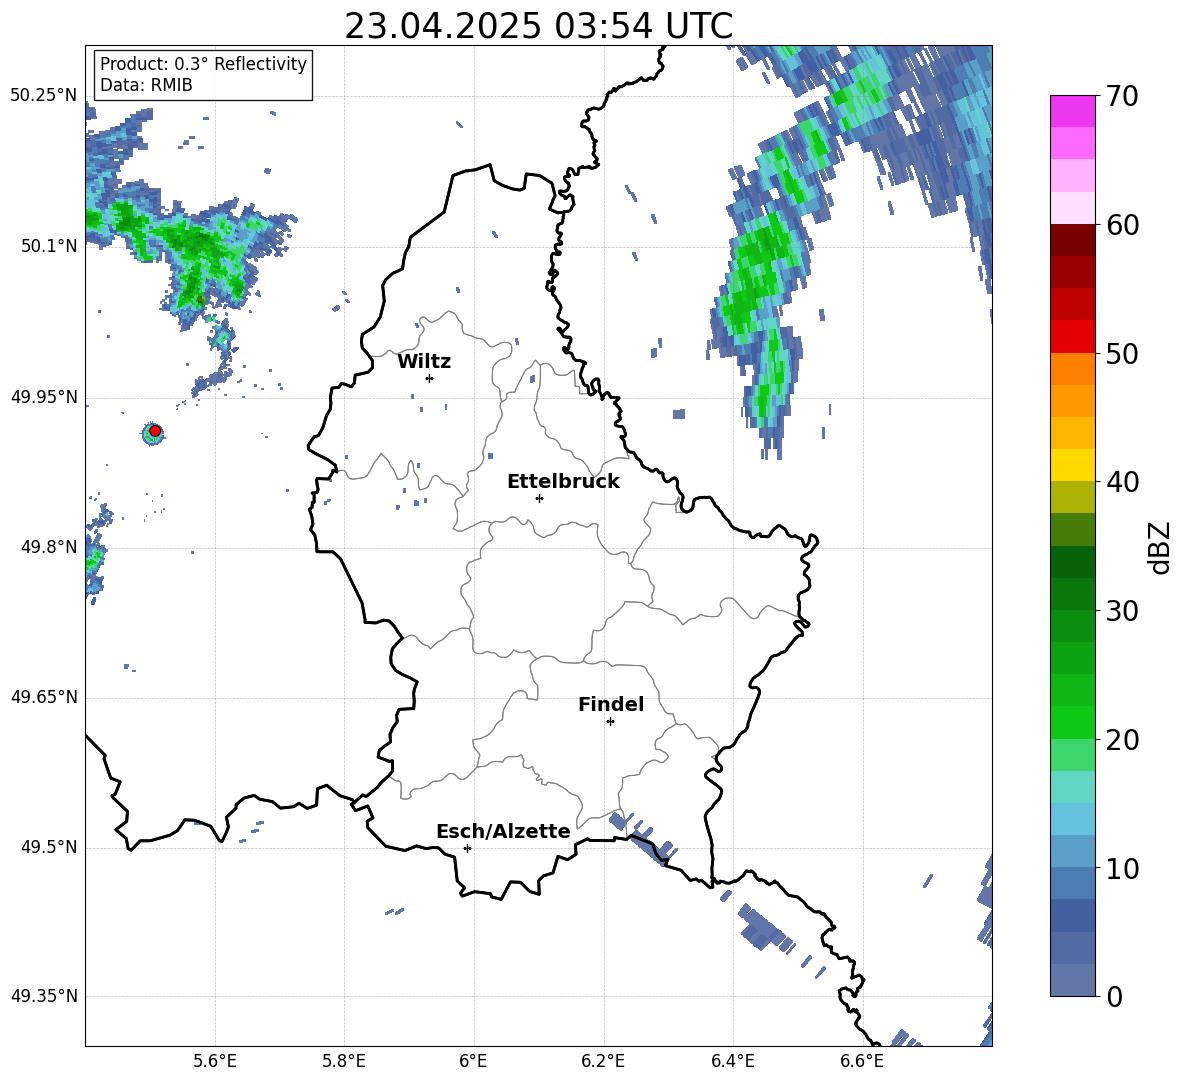Screen dimensions: 1184x1081
Task: Click the 5.8°E longitude label
Action: (344, 1061)
